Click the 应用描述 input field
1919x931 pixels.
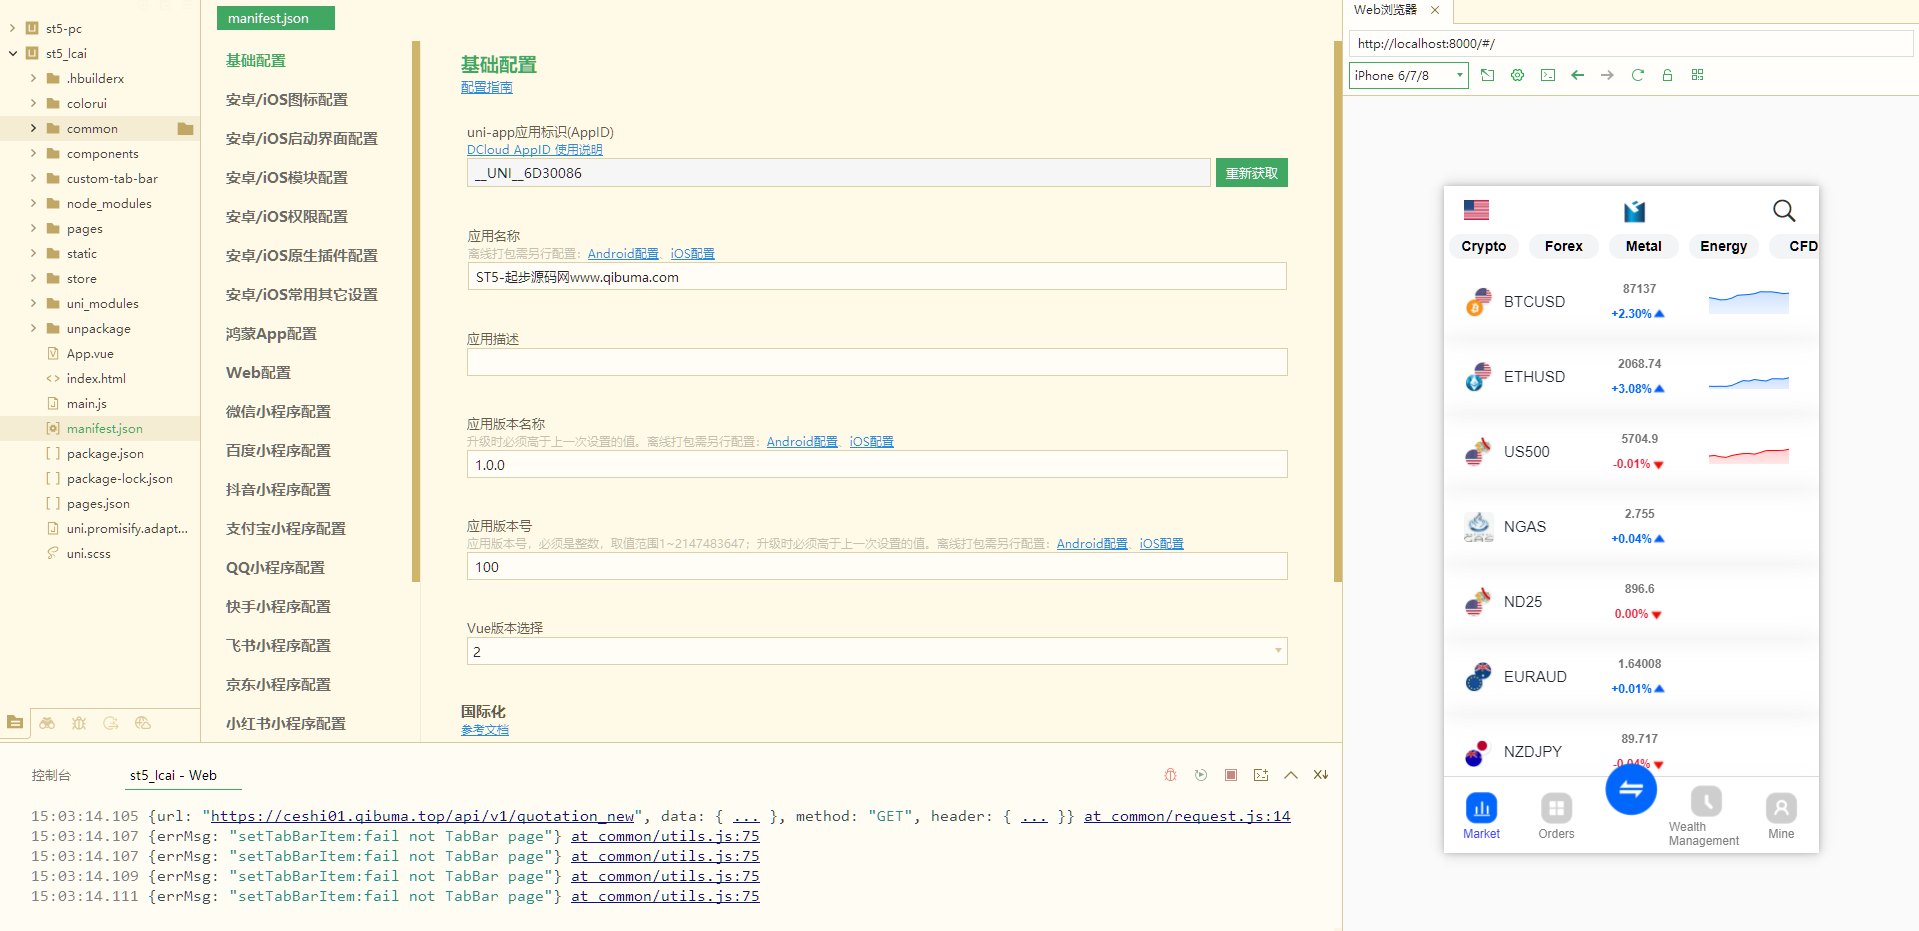point(876,363)
